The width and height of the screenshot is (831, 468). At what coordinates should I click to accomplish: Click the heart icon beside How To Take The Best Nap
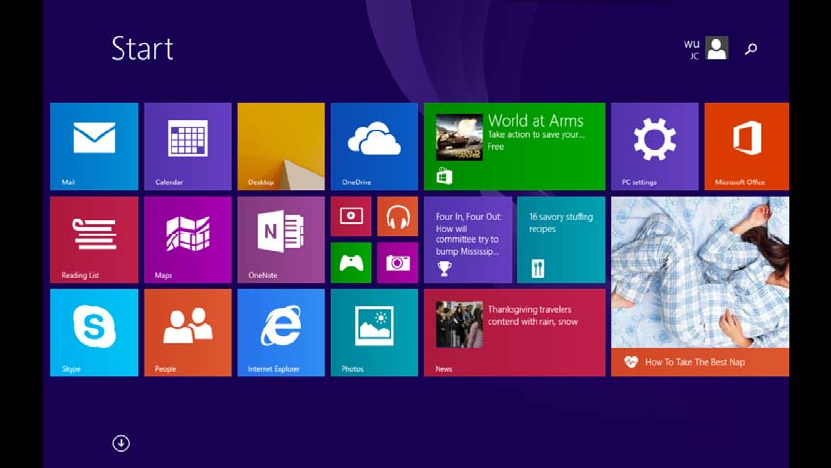tap(630, 362)
